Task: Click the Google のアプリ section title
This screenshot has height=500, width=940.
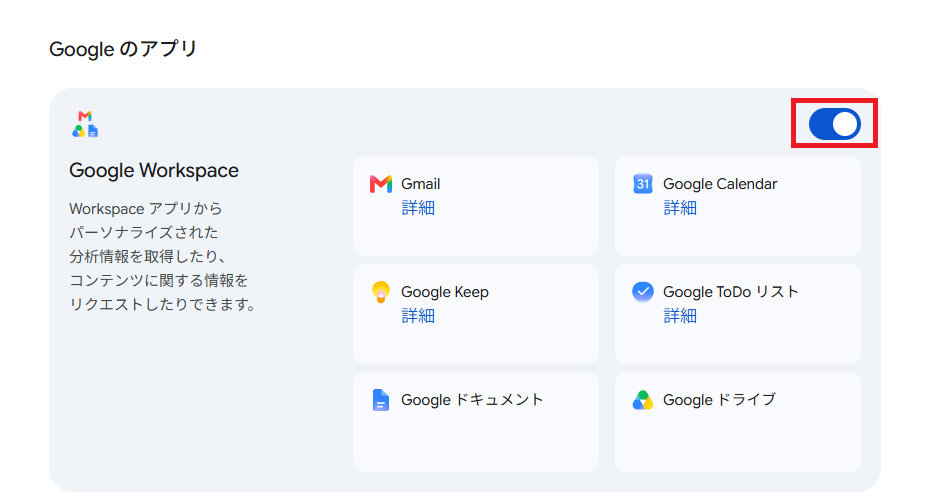Action: [x=123, y=49]
